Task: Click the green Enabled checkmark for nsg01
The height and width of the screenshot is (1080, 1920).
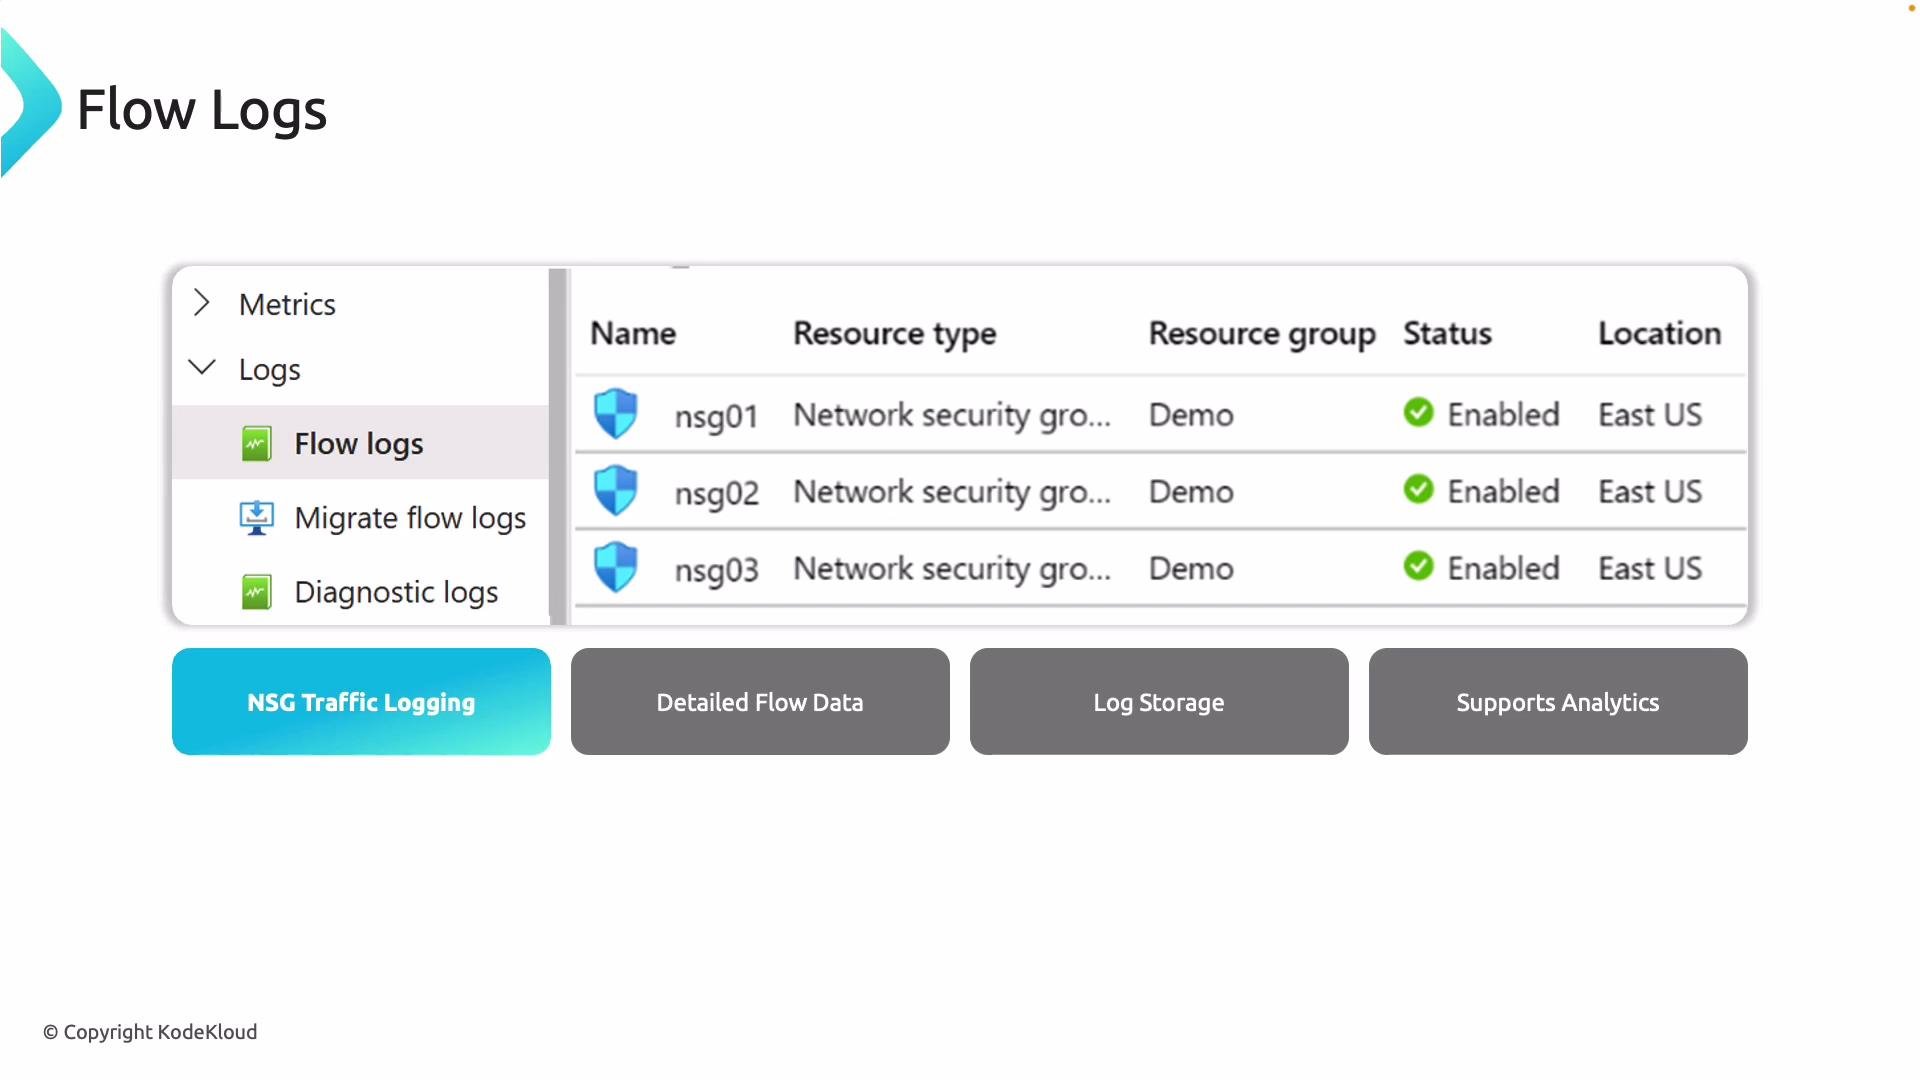Action: pyautogui.click(x=1418, y=412)
